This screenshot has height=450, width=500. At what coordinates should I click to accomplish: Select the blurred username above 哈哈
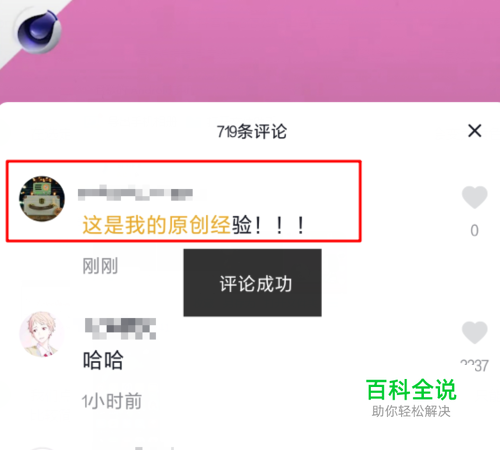(120, 329)
